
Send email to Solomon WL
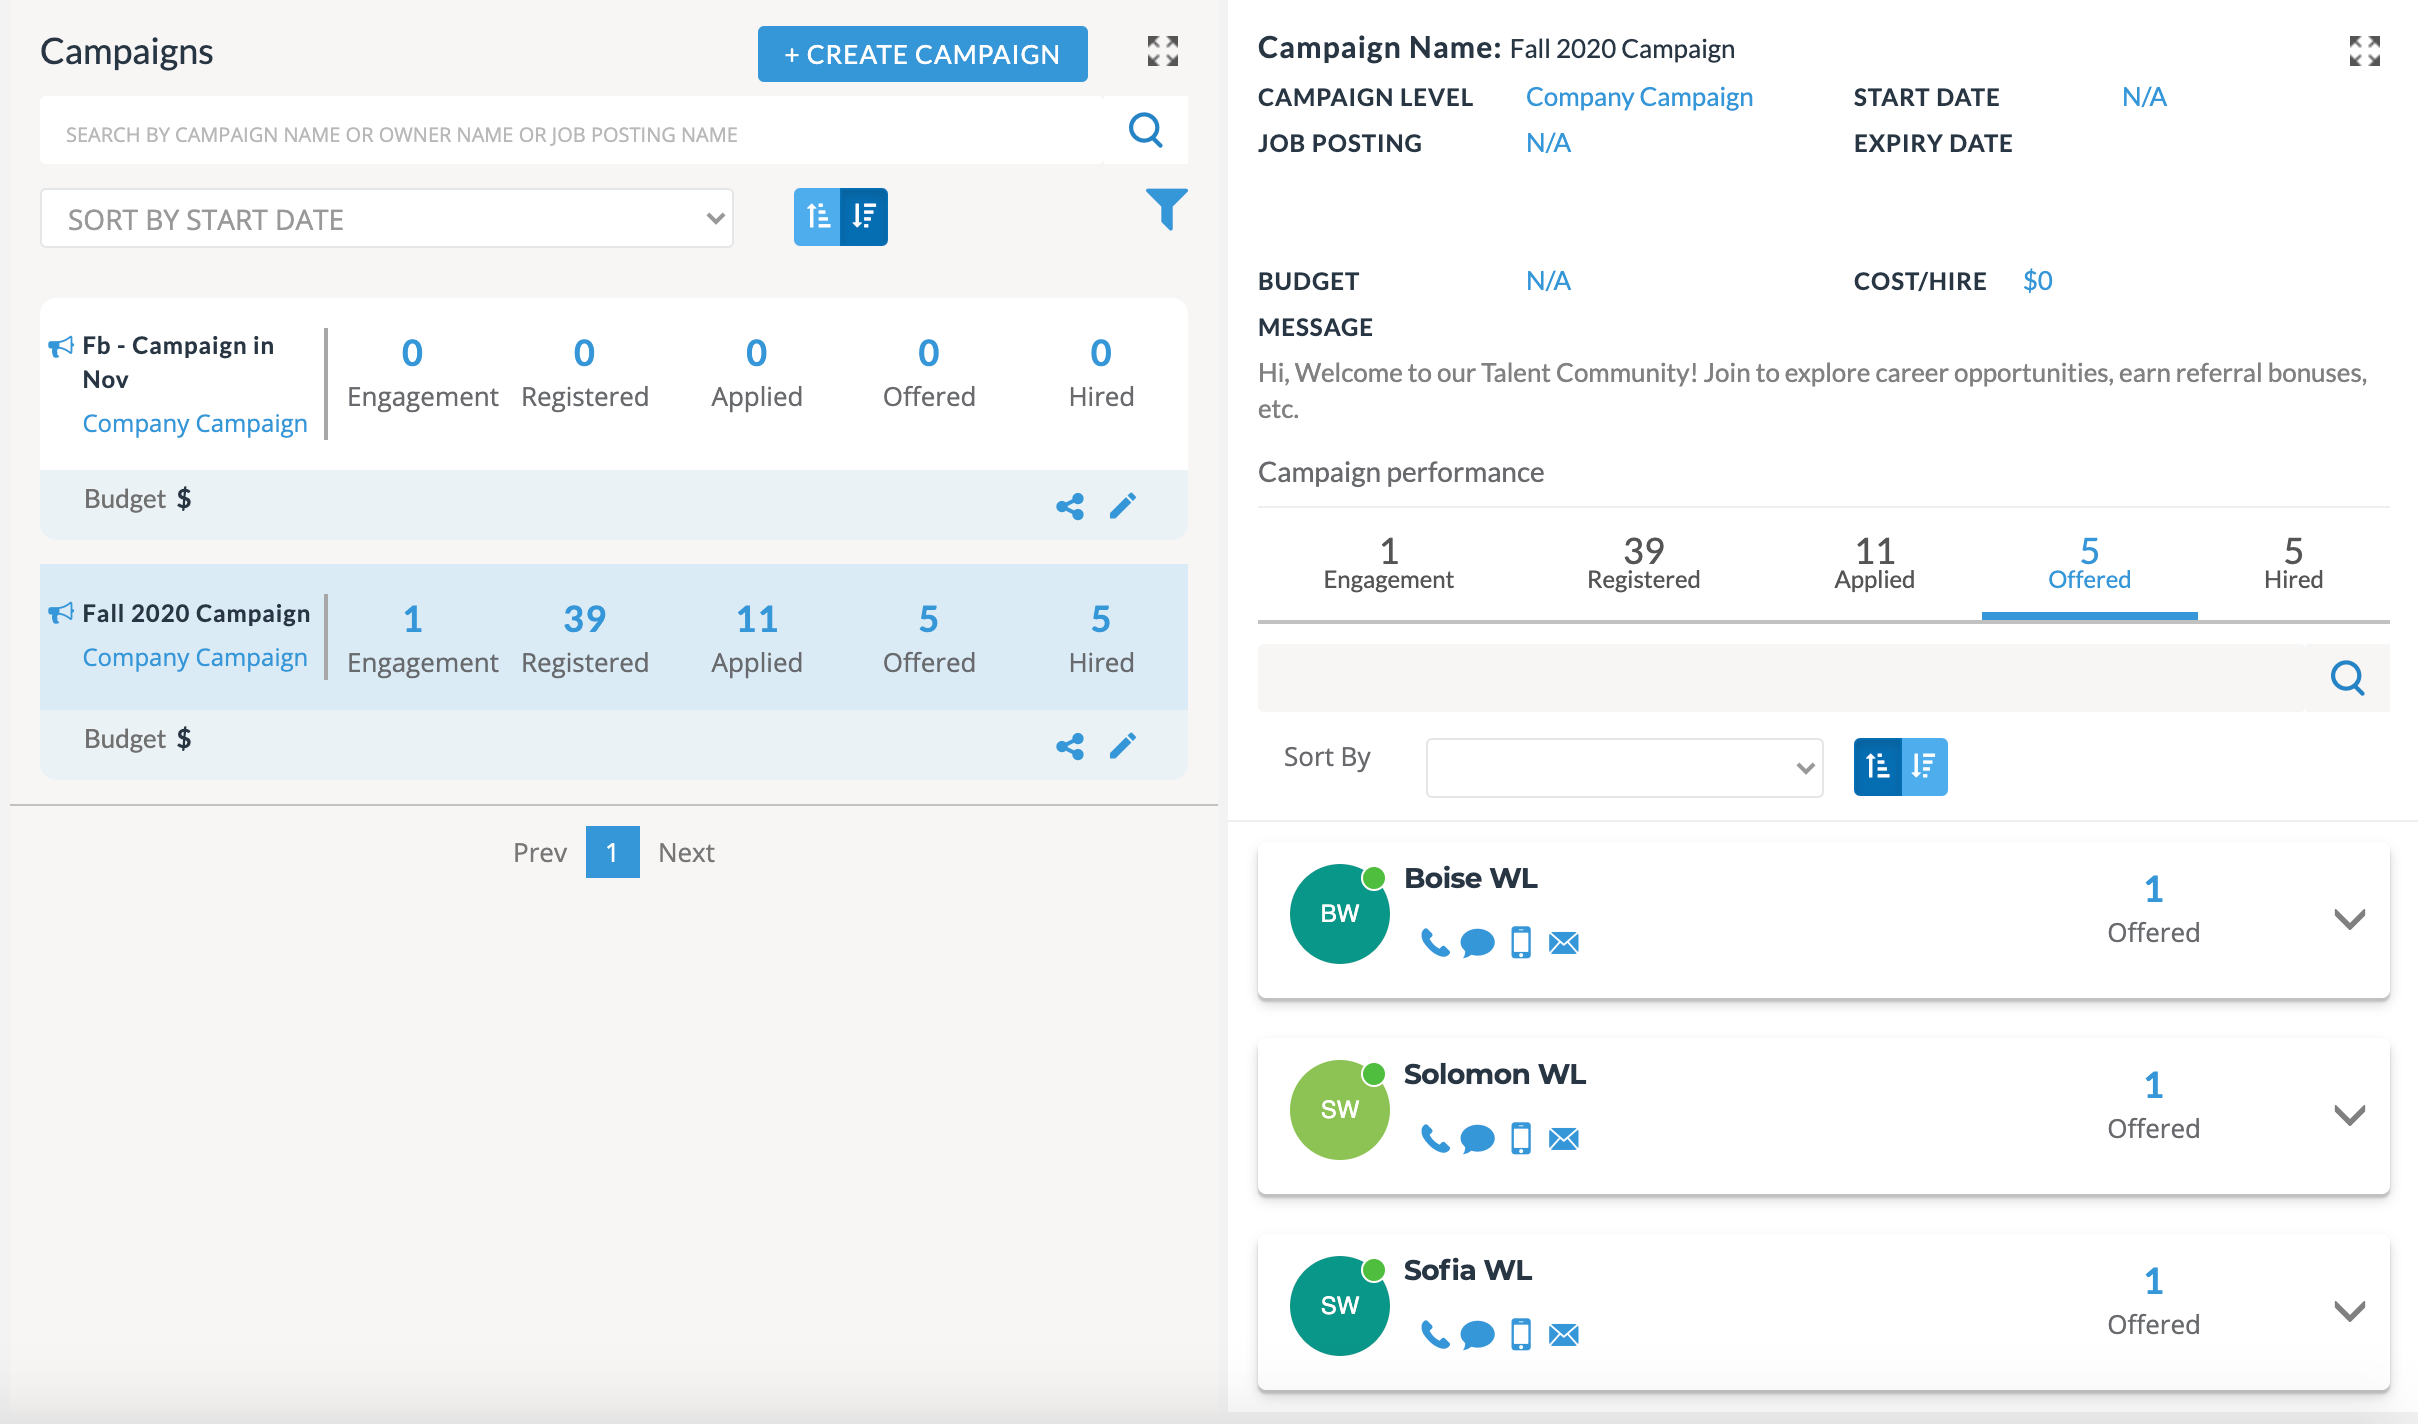[x=1563, y=1138]
